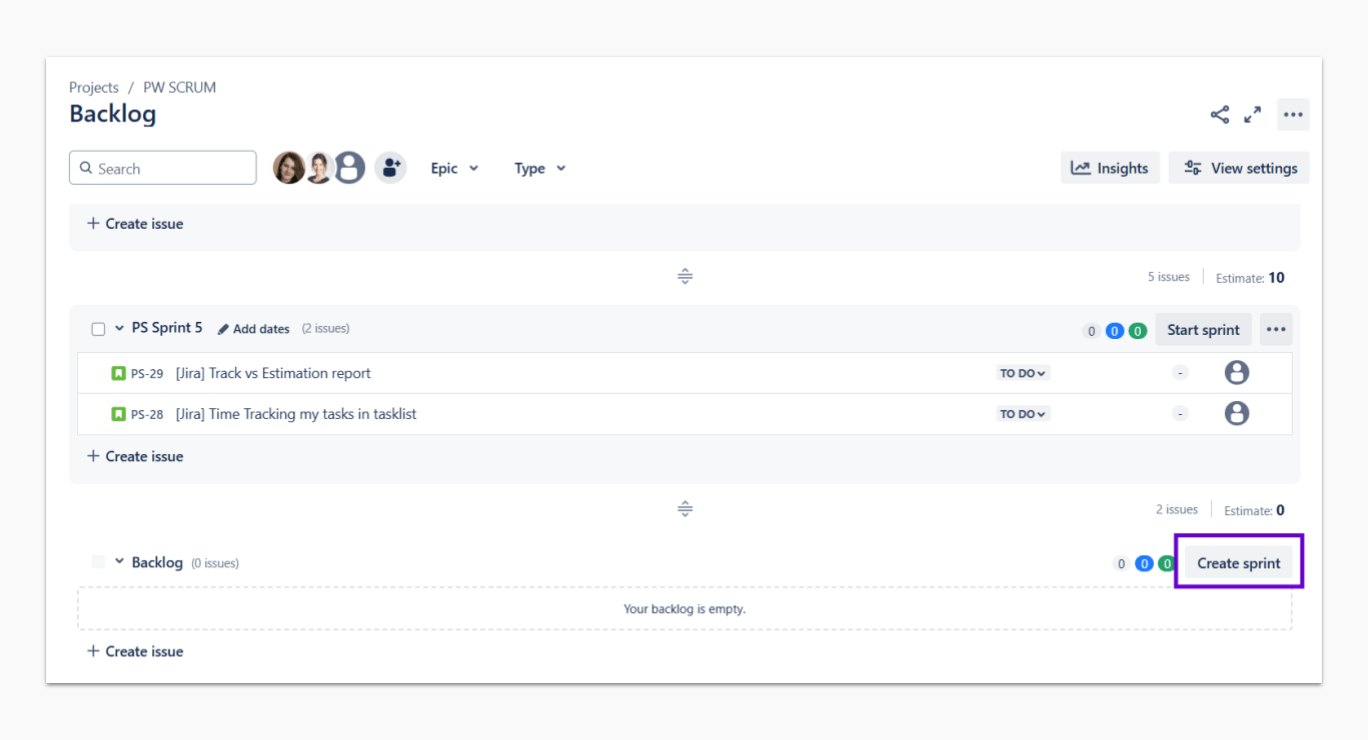Click the story type icon of PS-29
This screenshot has width=1368, height=740.
coord(118,373)
